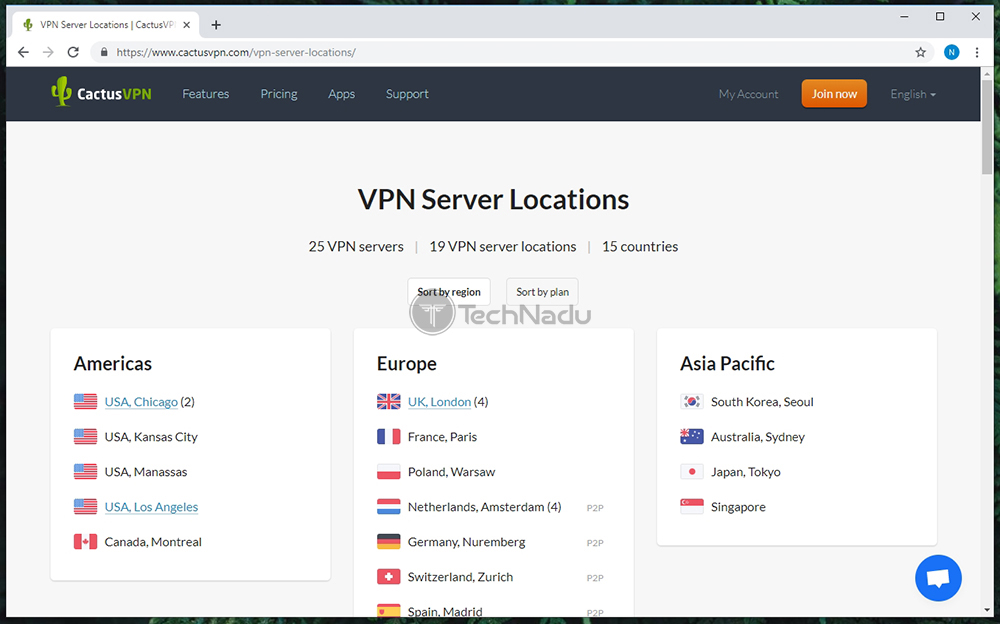
Task: Open the USA, Los Angeles link
Action: tap(151, 507)
